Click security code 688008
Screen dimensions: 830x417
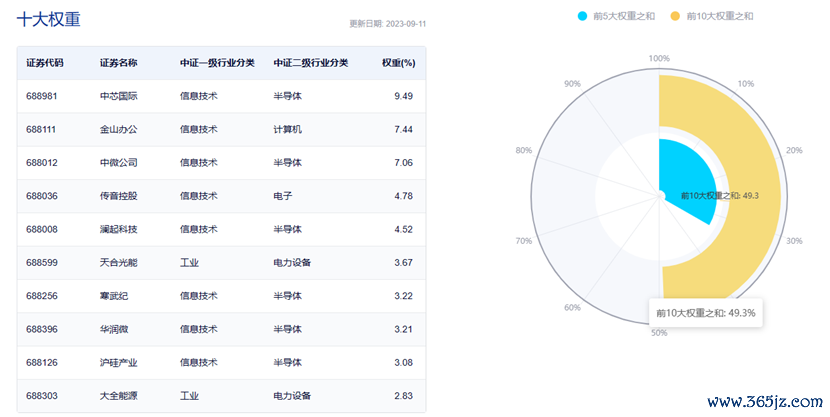(42, 230)
